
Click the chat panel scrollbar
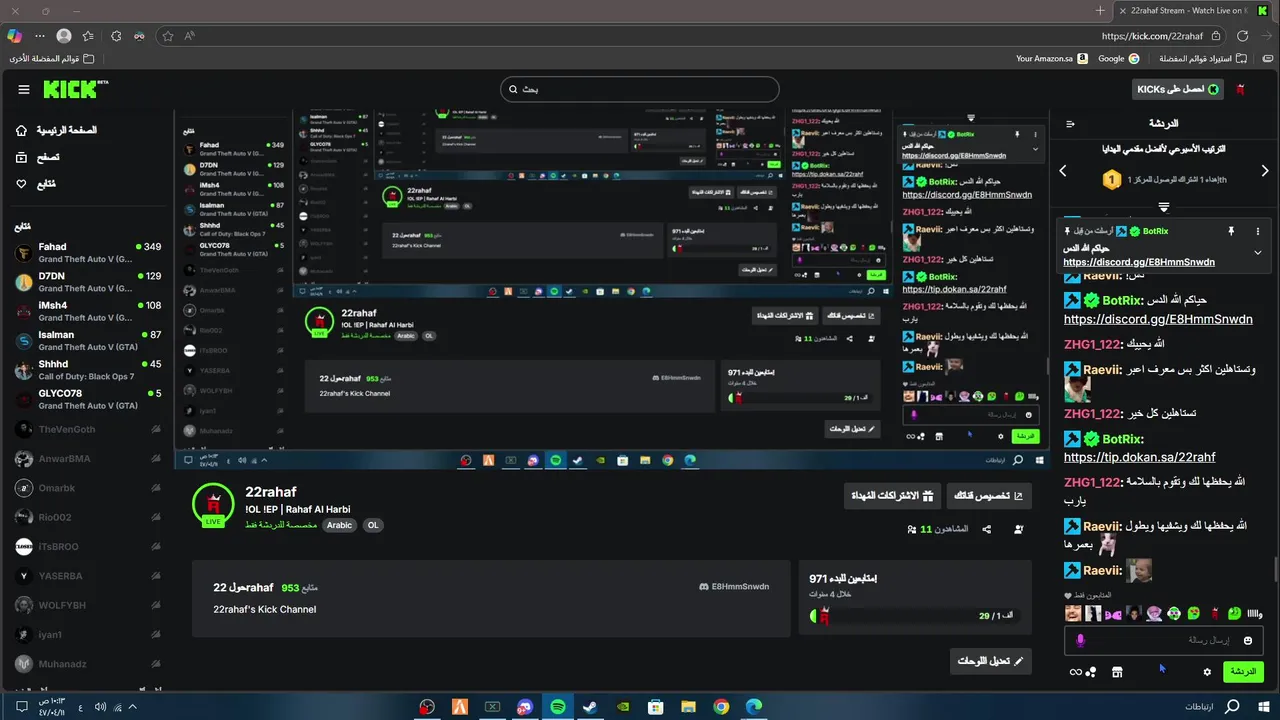tap(1274, 569)
